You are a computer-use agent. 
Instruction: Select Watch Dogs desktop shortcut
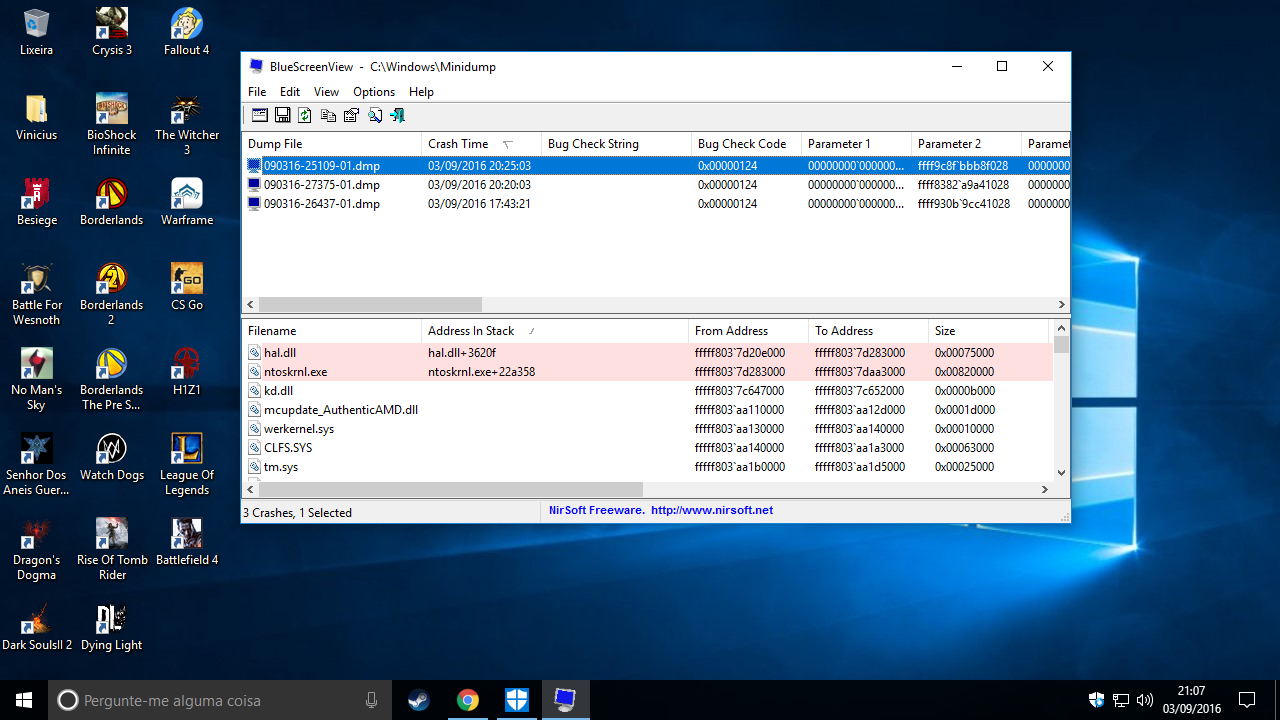tap(112, 457)
